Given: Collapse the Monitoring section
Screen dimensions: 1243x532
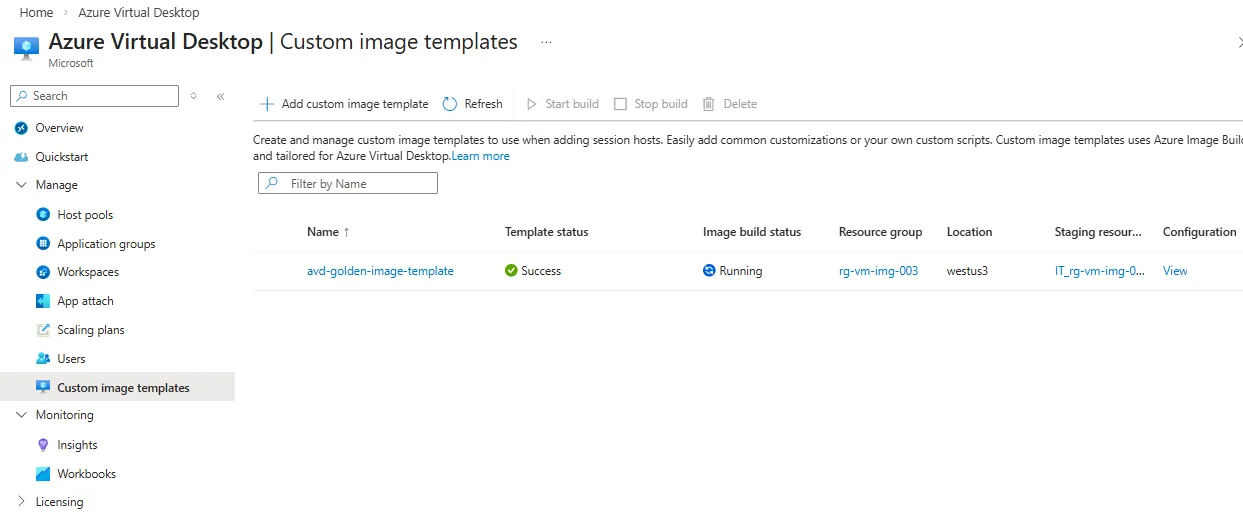Looking at the screenshot, I should (21, 415).
